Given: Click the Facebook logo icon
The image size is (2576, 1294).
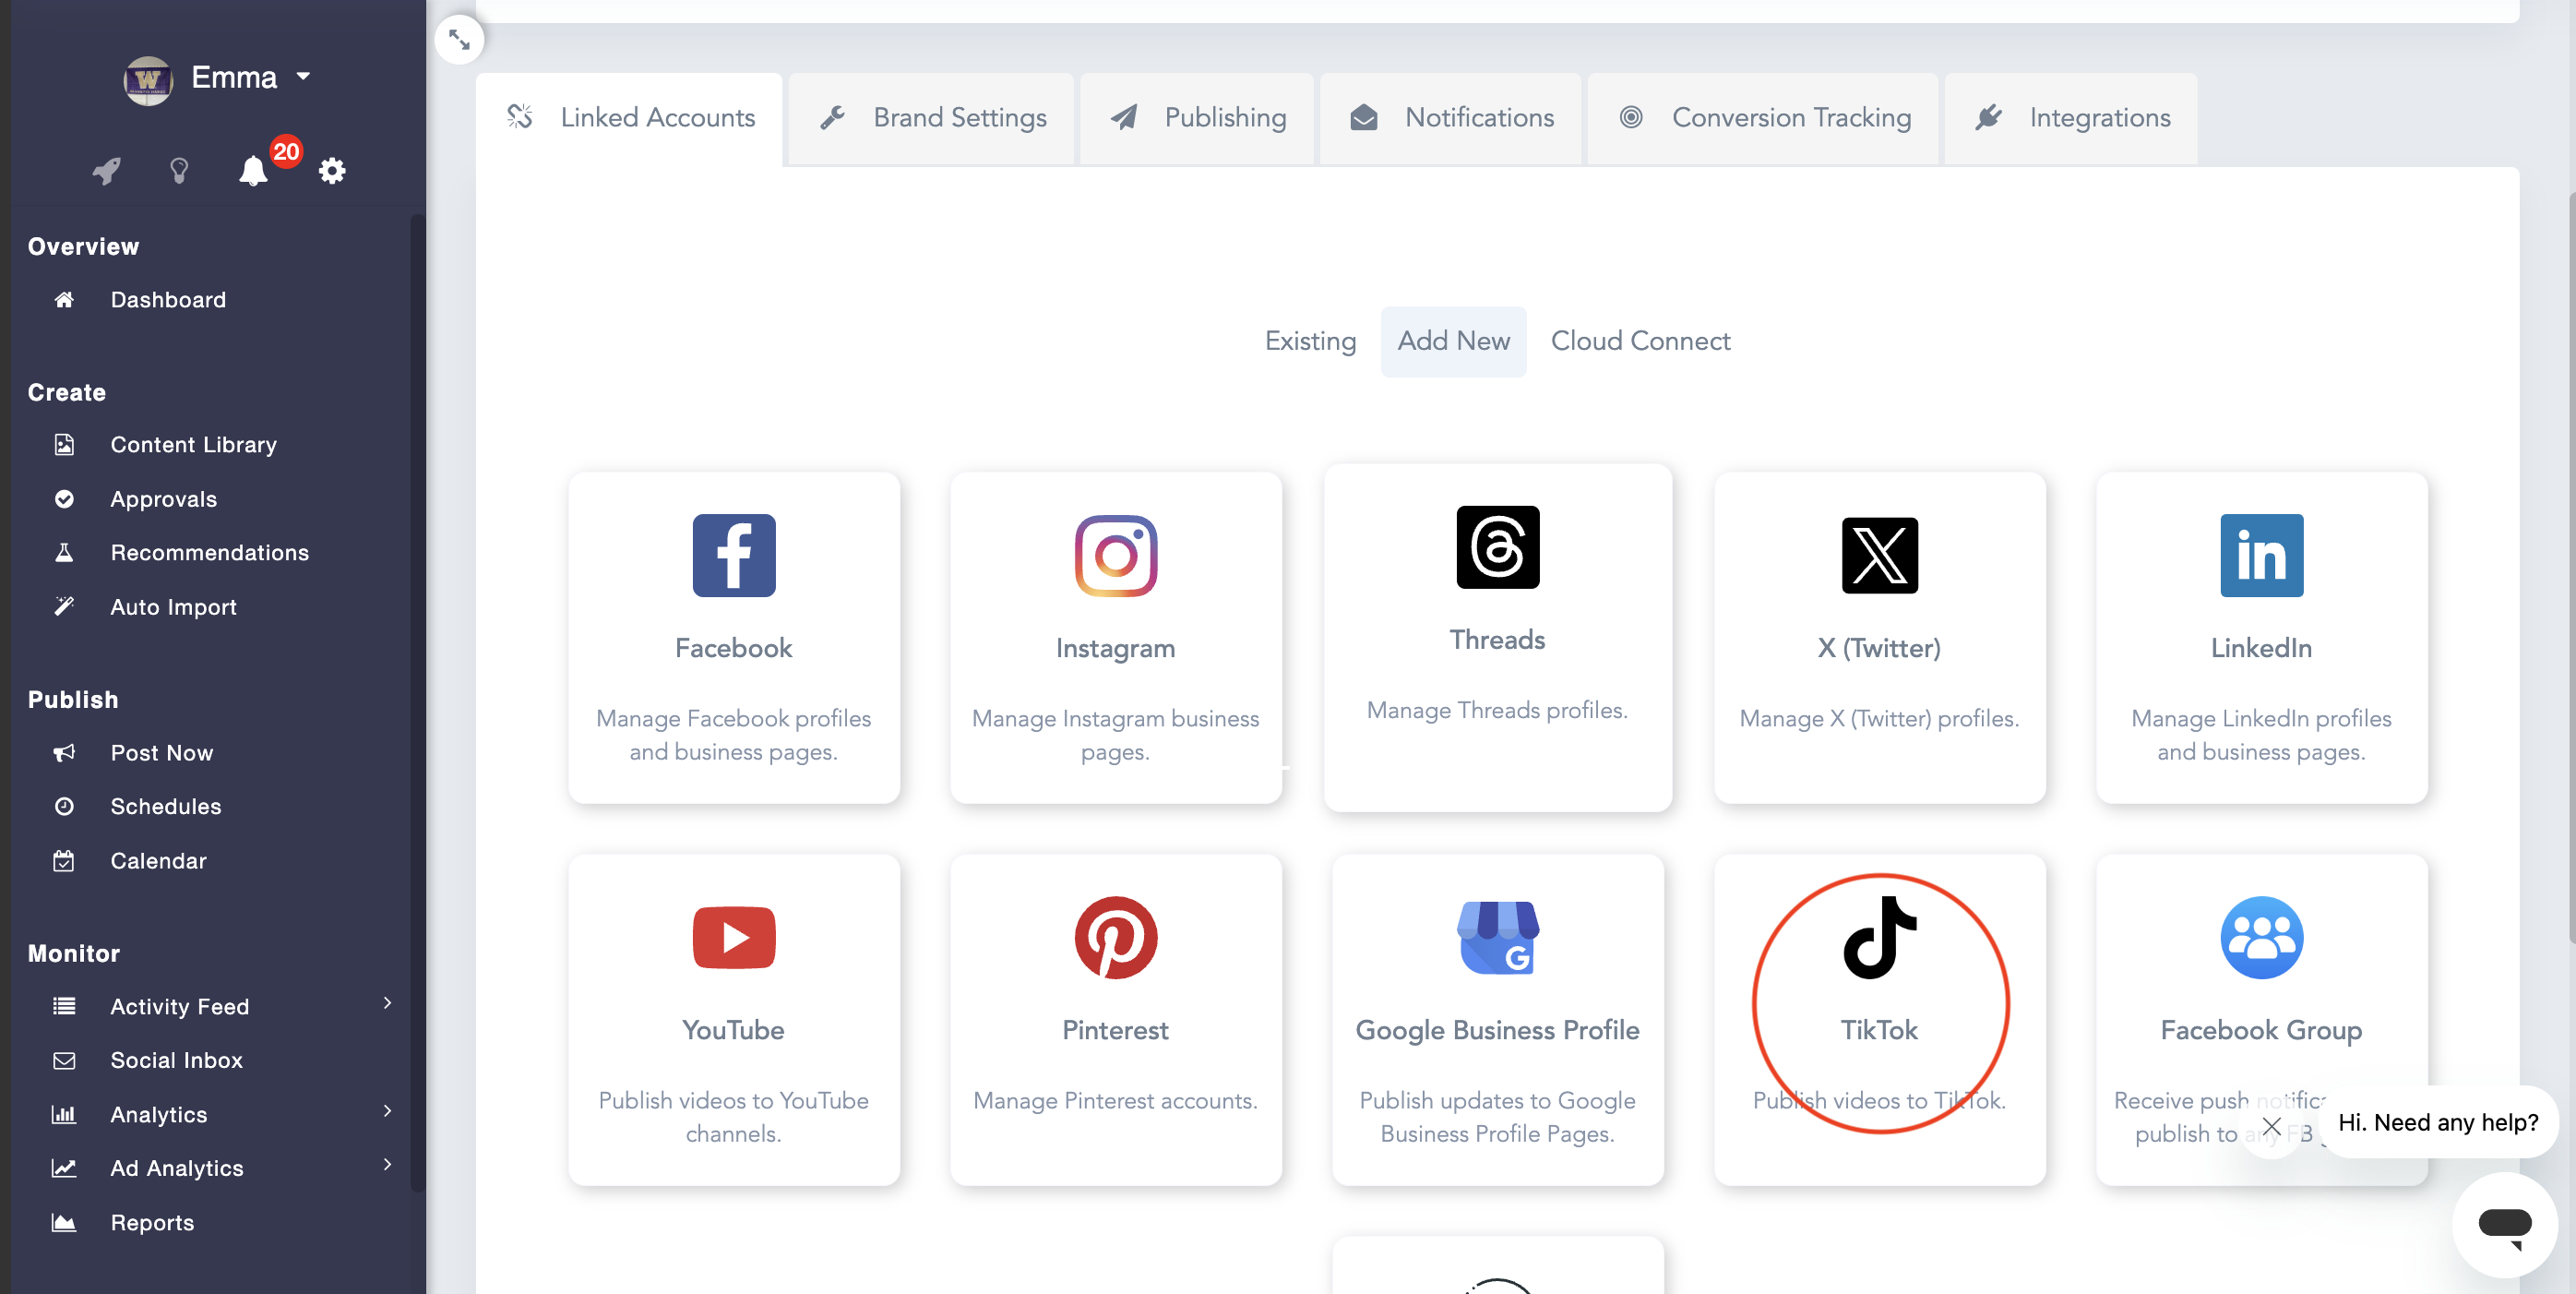Looking at the screenshot, I should [734, 555].
